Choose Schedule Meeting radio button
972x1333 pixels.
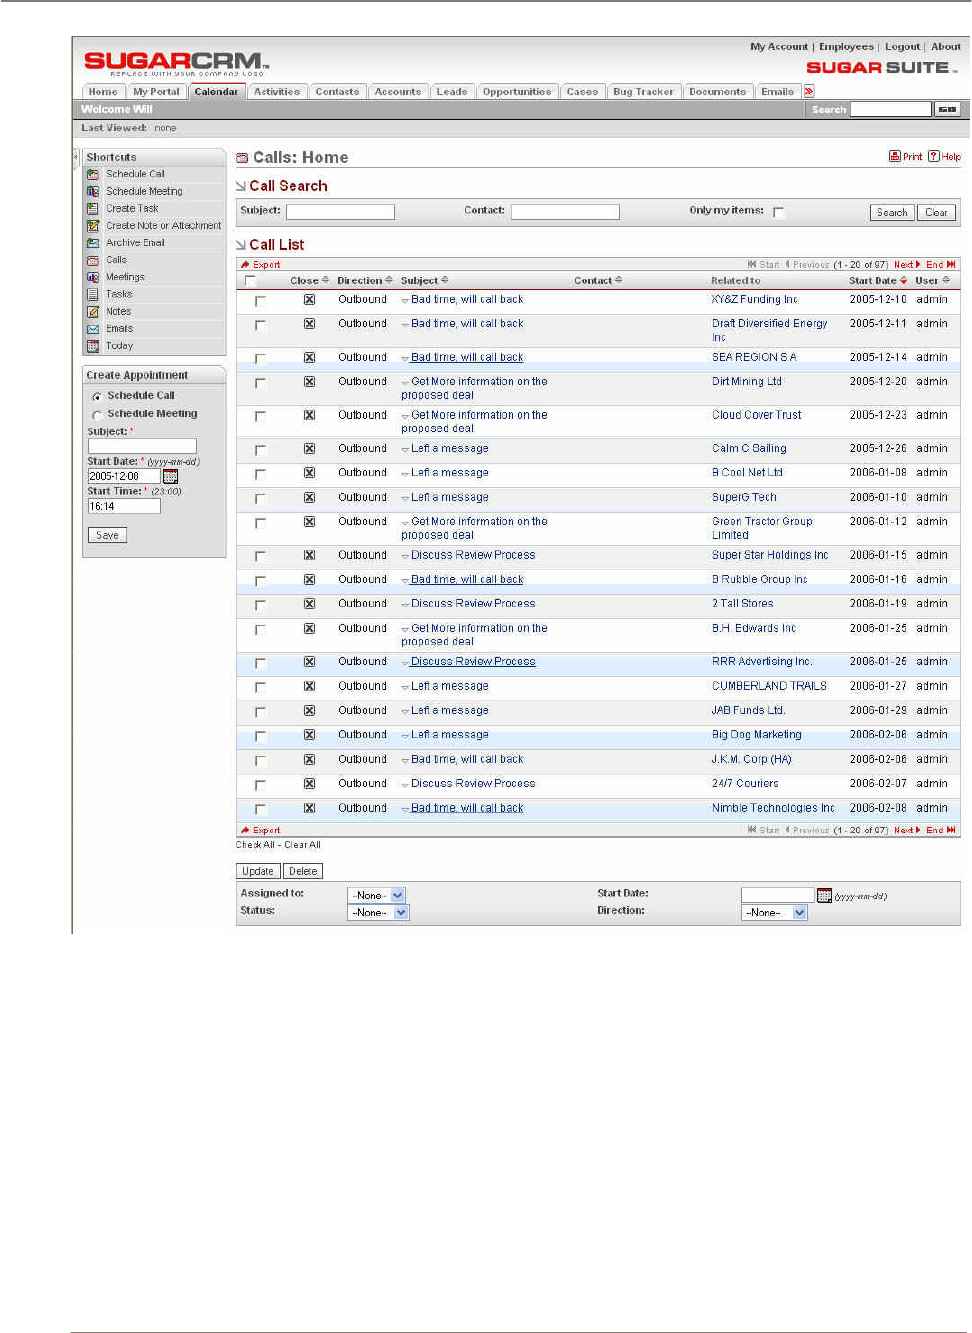point(97,415)
